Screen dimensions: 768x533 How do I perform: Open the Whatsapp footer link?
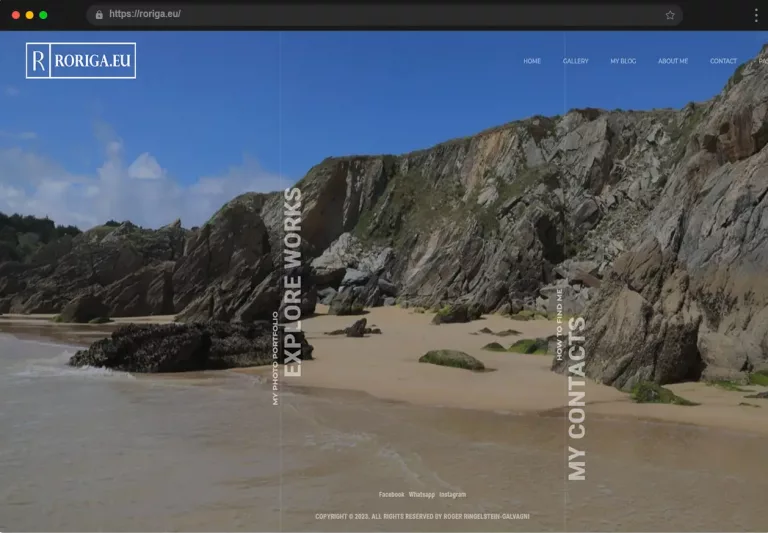[421, 494]
